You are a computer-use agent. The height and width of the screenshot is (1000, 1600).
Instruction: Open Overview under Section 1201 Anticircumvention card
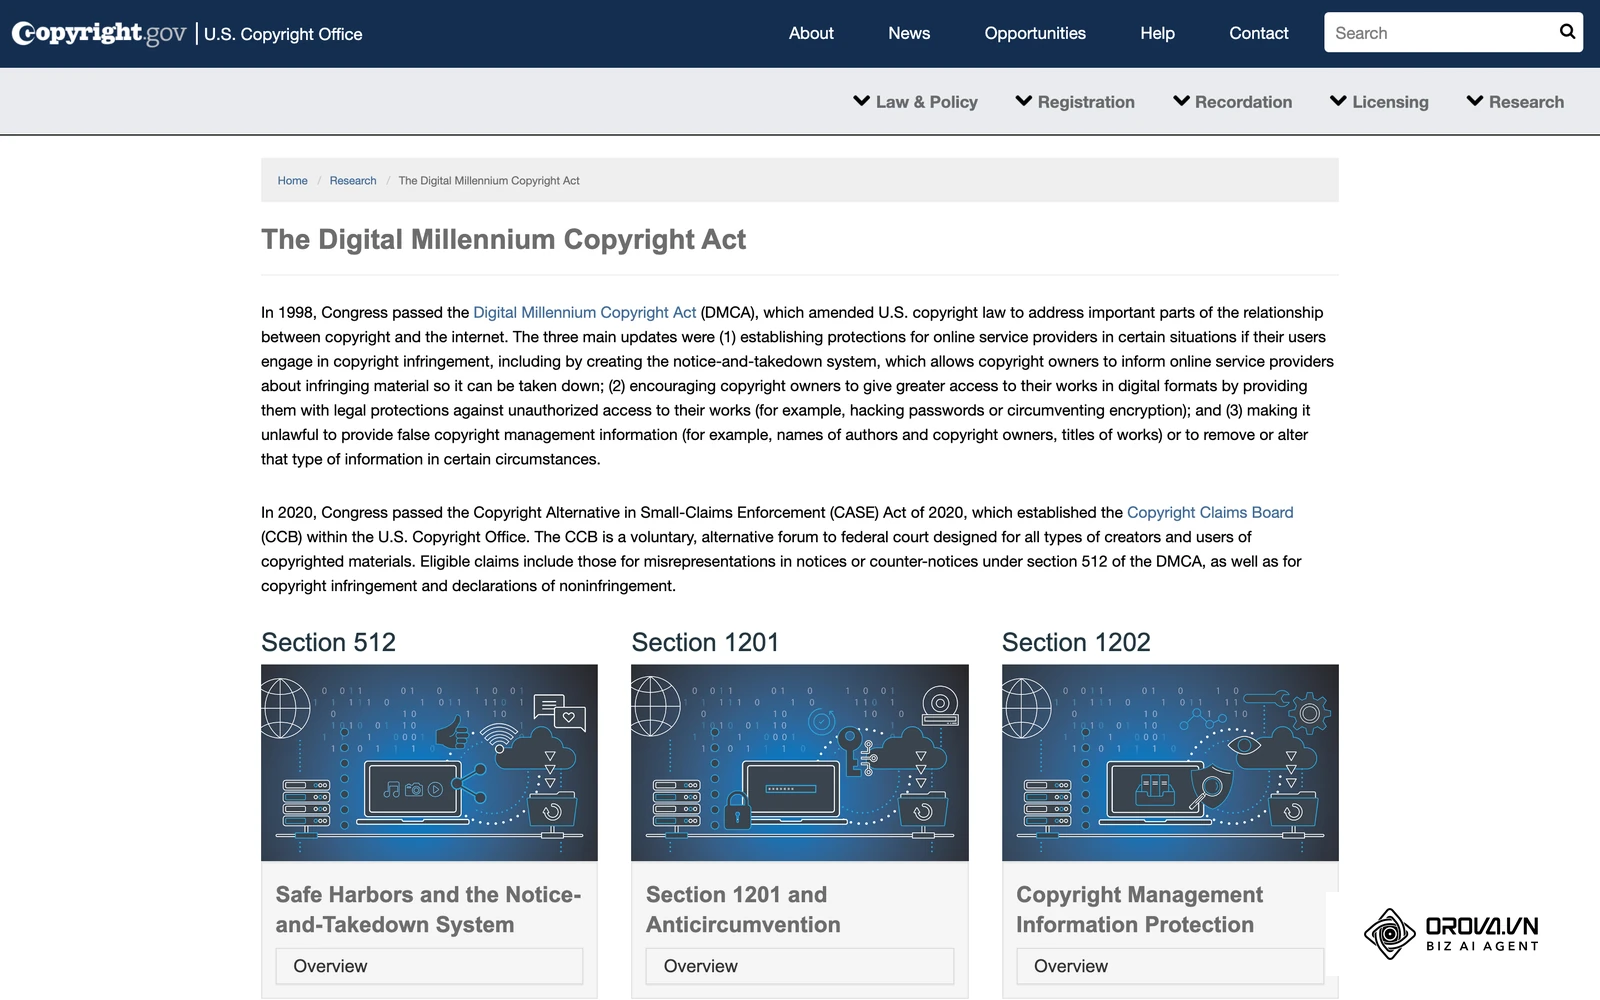click(x=799, y=966)
